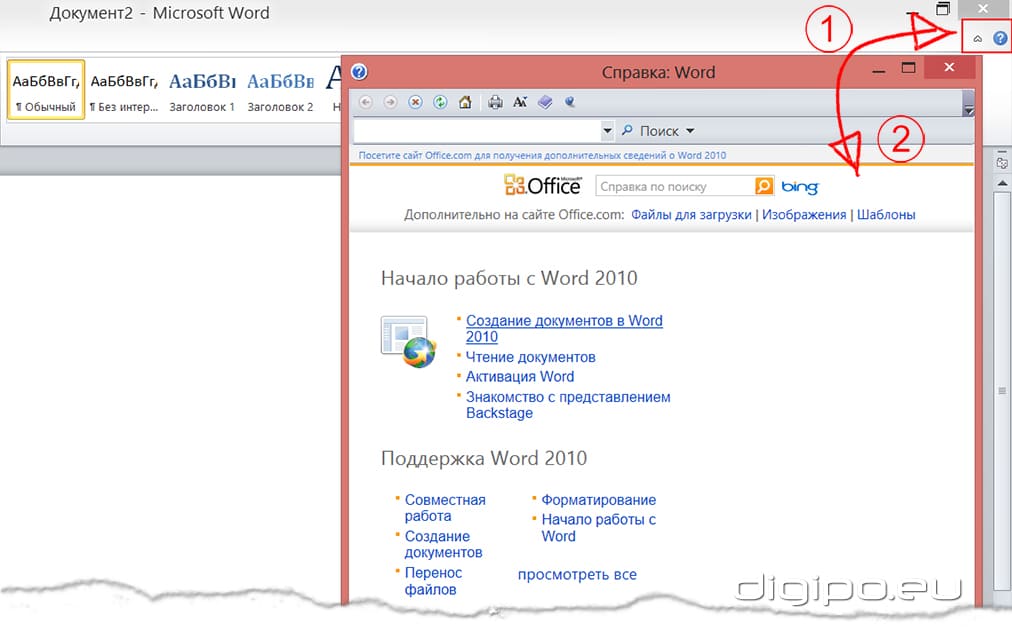Click the Print icon in Help window
The height and width of the screenshot is (627, 1012).
click(x=495, y=102)
